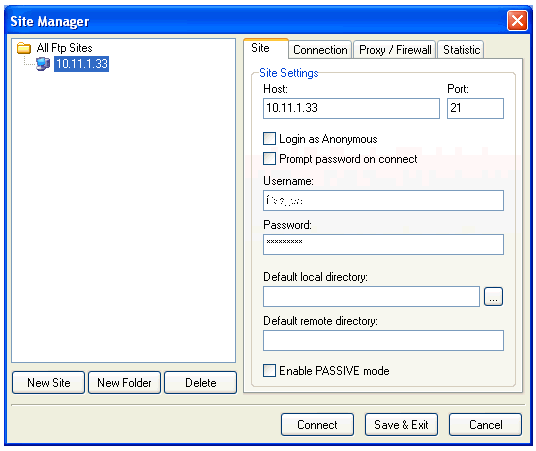
Task: Cancel the Site Manager dialog
Action: 485,425
